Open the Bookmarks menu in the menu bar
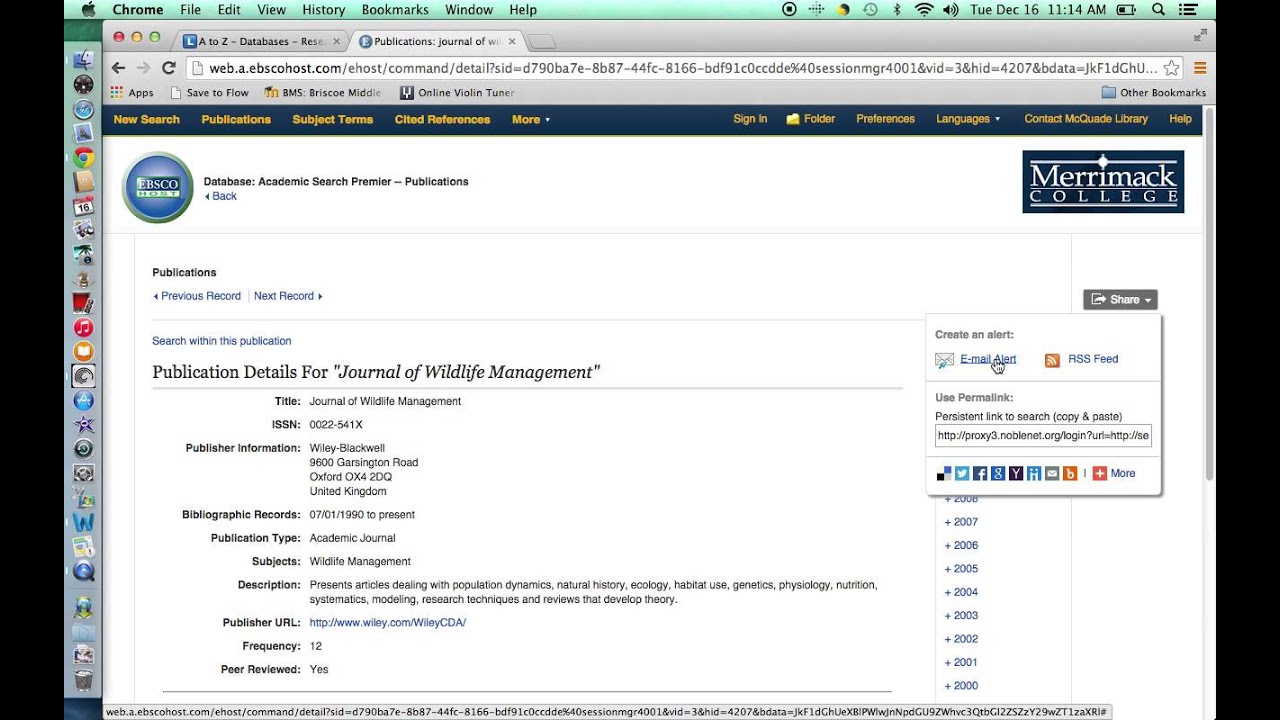Viewport: 1280px width, 720px height. (x=397, y=9)
